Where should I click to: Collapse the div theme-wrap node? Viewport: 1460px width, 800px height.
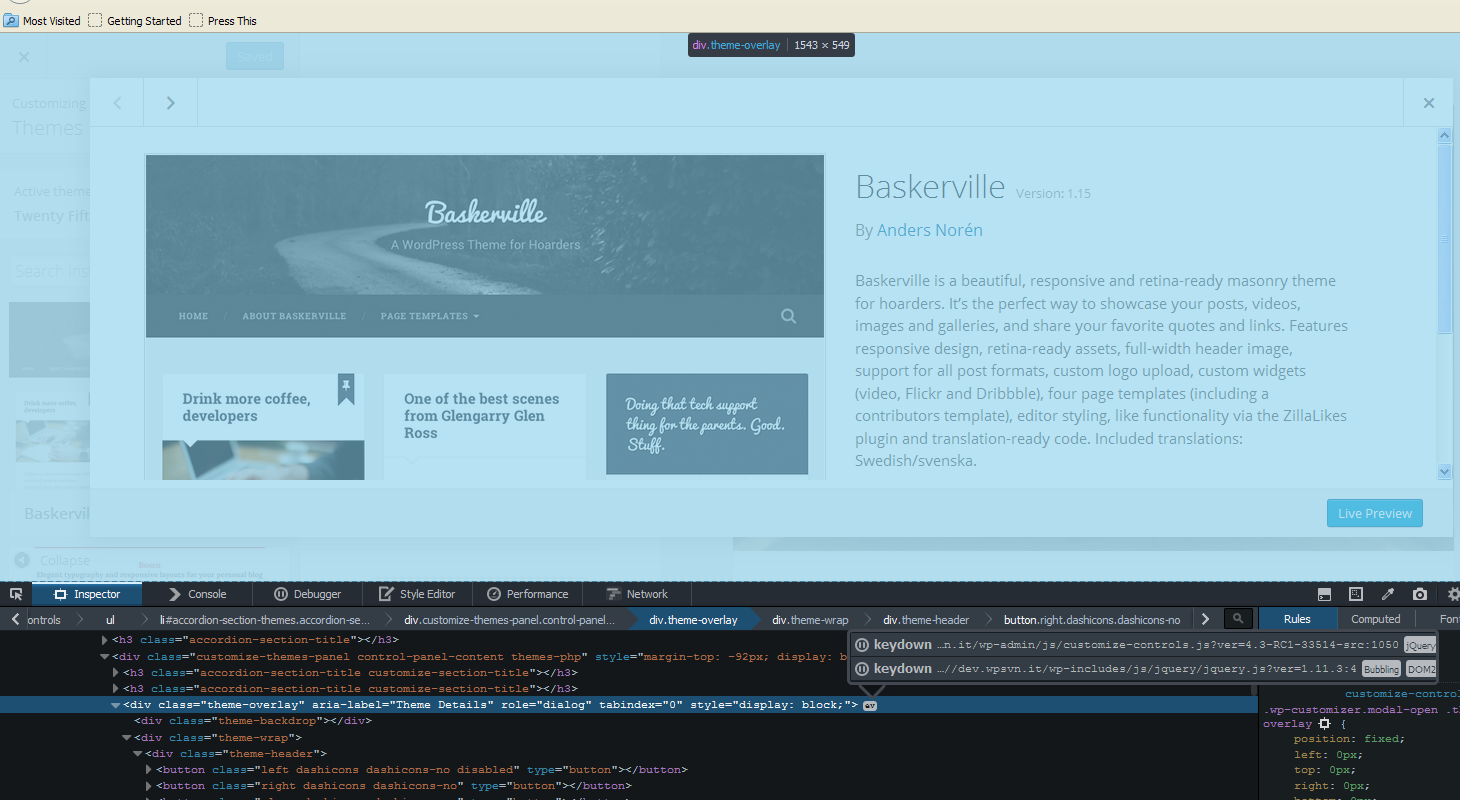coord(127,738)
